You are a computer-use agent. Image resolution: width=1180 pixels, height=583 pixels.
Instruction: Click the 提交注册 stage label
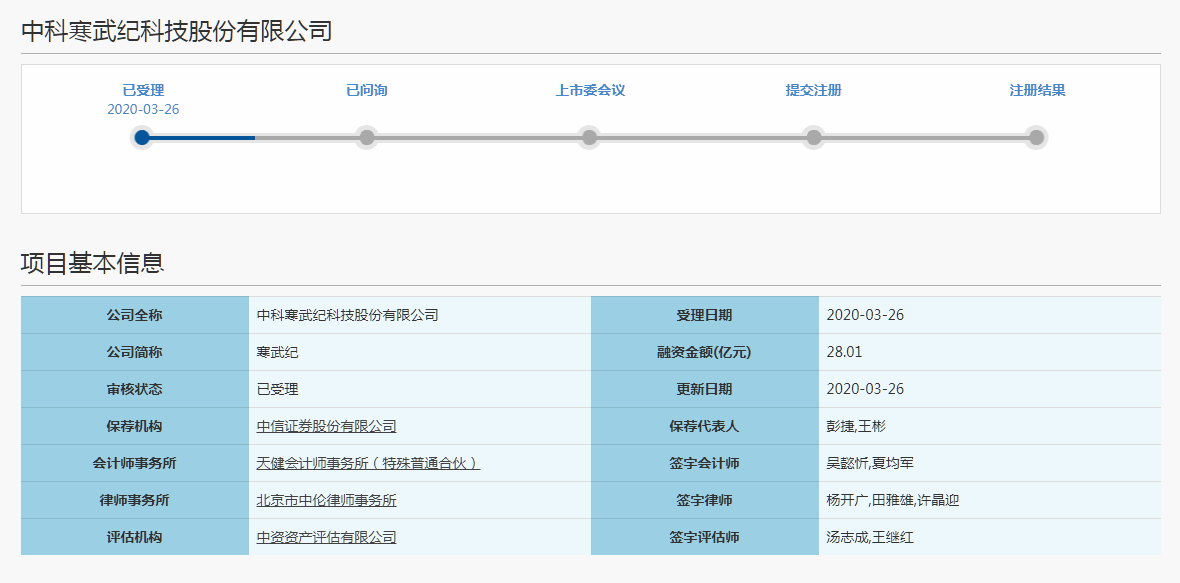pyautogui.click(x=811, y=88)
